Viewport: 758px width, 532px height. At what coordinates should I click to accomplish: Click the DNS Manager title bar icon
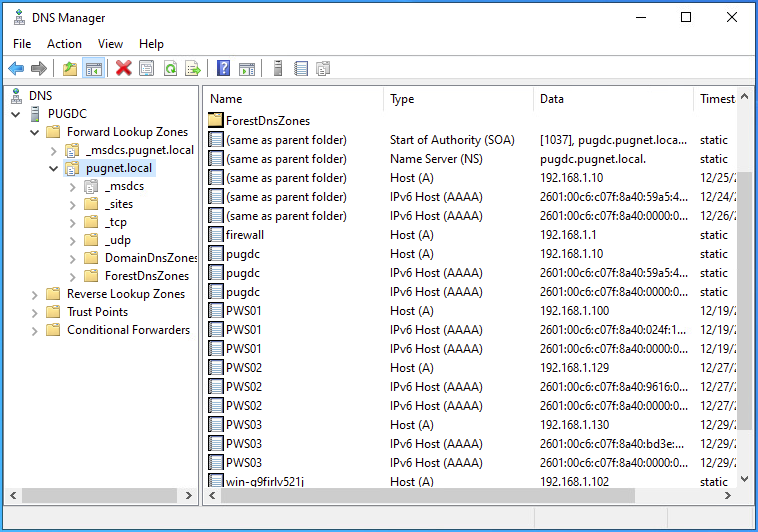[19, 18]
